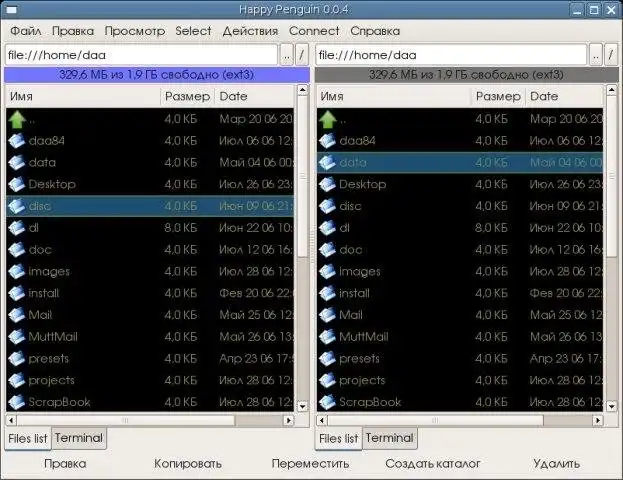This screenshot has width=623, height=480.
Task: Select Files list tab in right panel
Action: coord(339,439)
